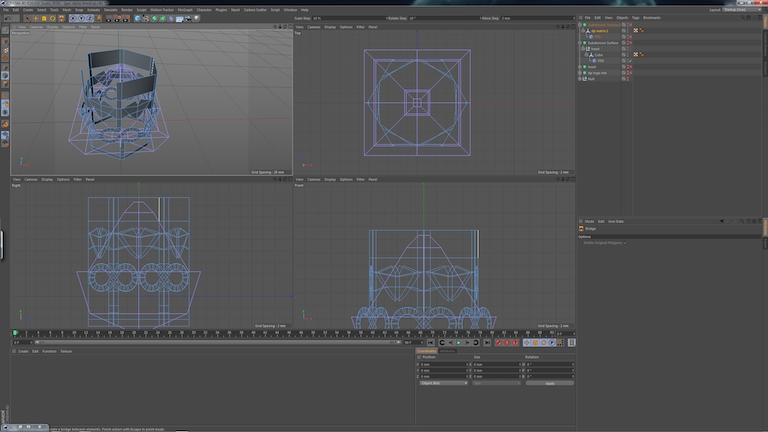Open Attribute Manager Mode menu
The width and height of the screenshot is (768, 432).
pos(589,221)
